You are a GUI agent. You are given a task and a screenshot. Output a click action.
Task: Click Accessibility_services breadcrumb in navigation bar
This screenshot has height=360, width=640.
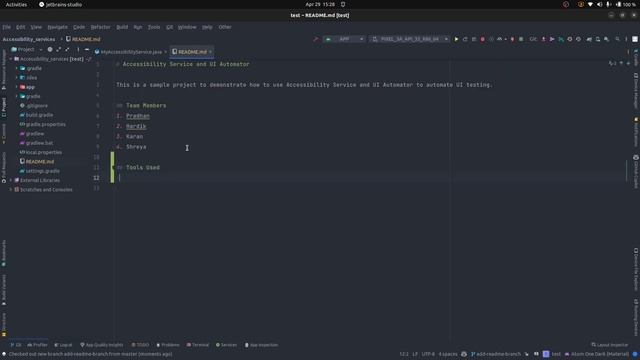[29, 39]
